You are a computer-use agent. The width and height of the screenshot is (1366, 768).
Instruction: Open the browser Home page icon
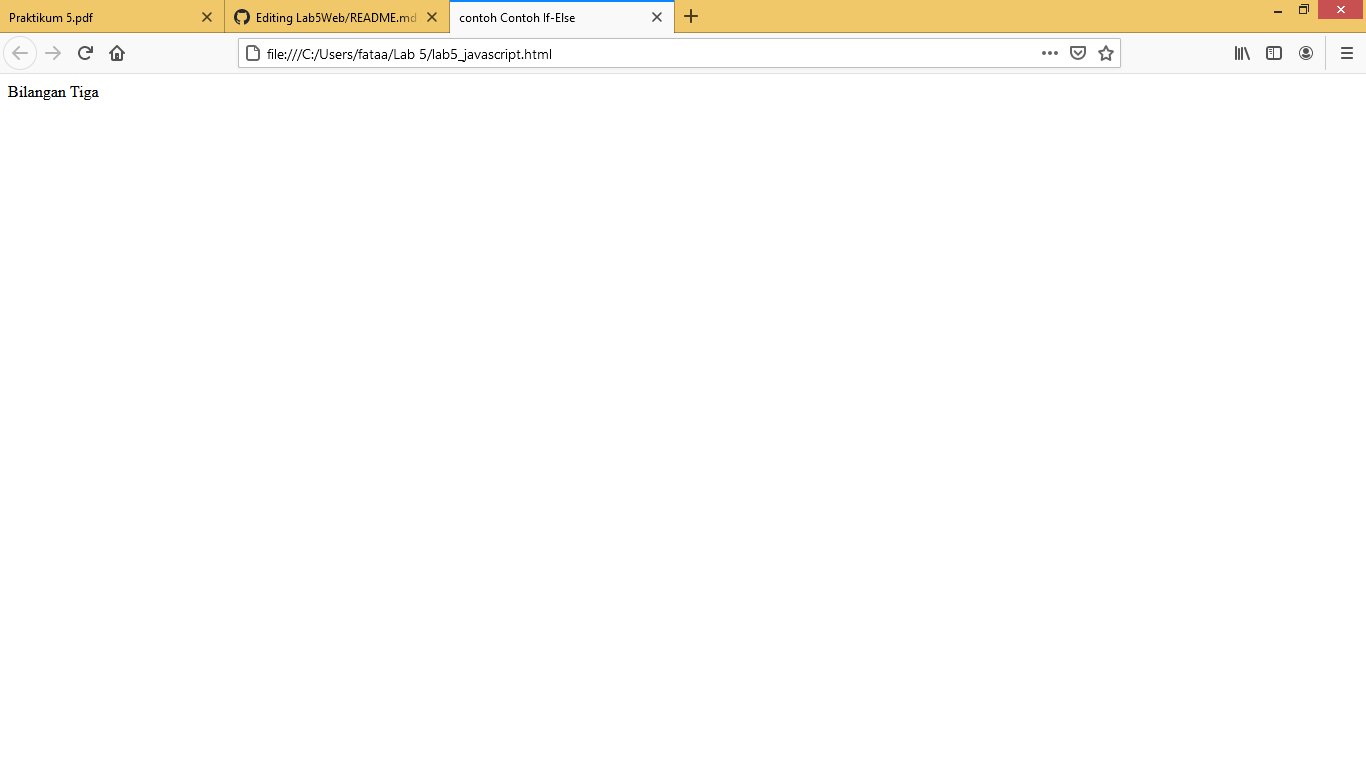tap(117, 53)
